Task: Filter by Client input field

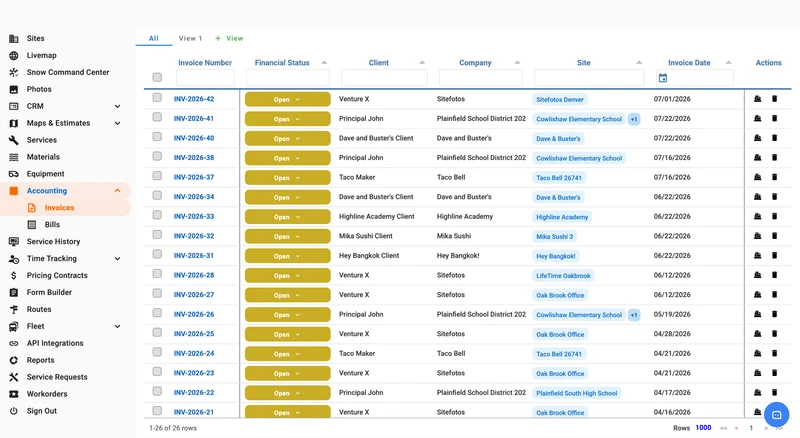Action: [384, 78]
